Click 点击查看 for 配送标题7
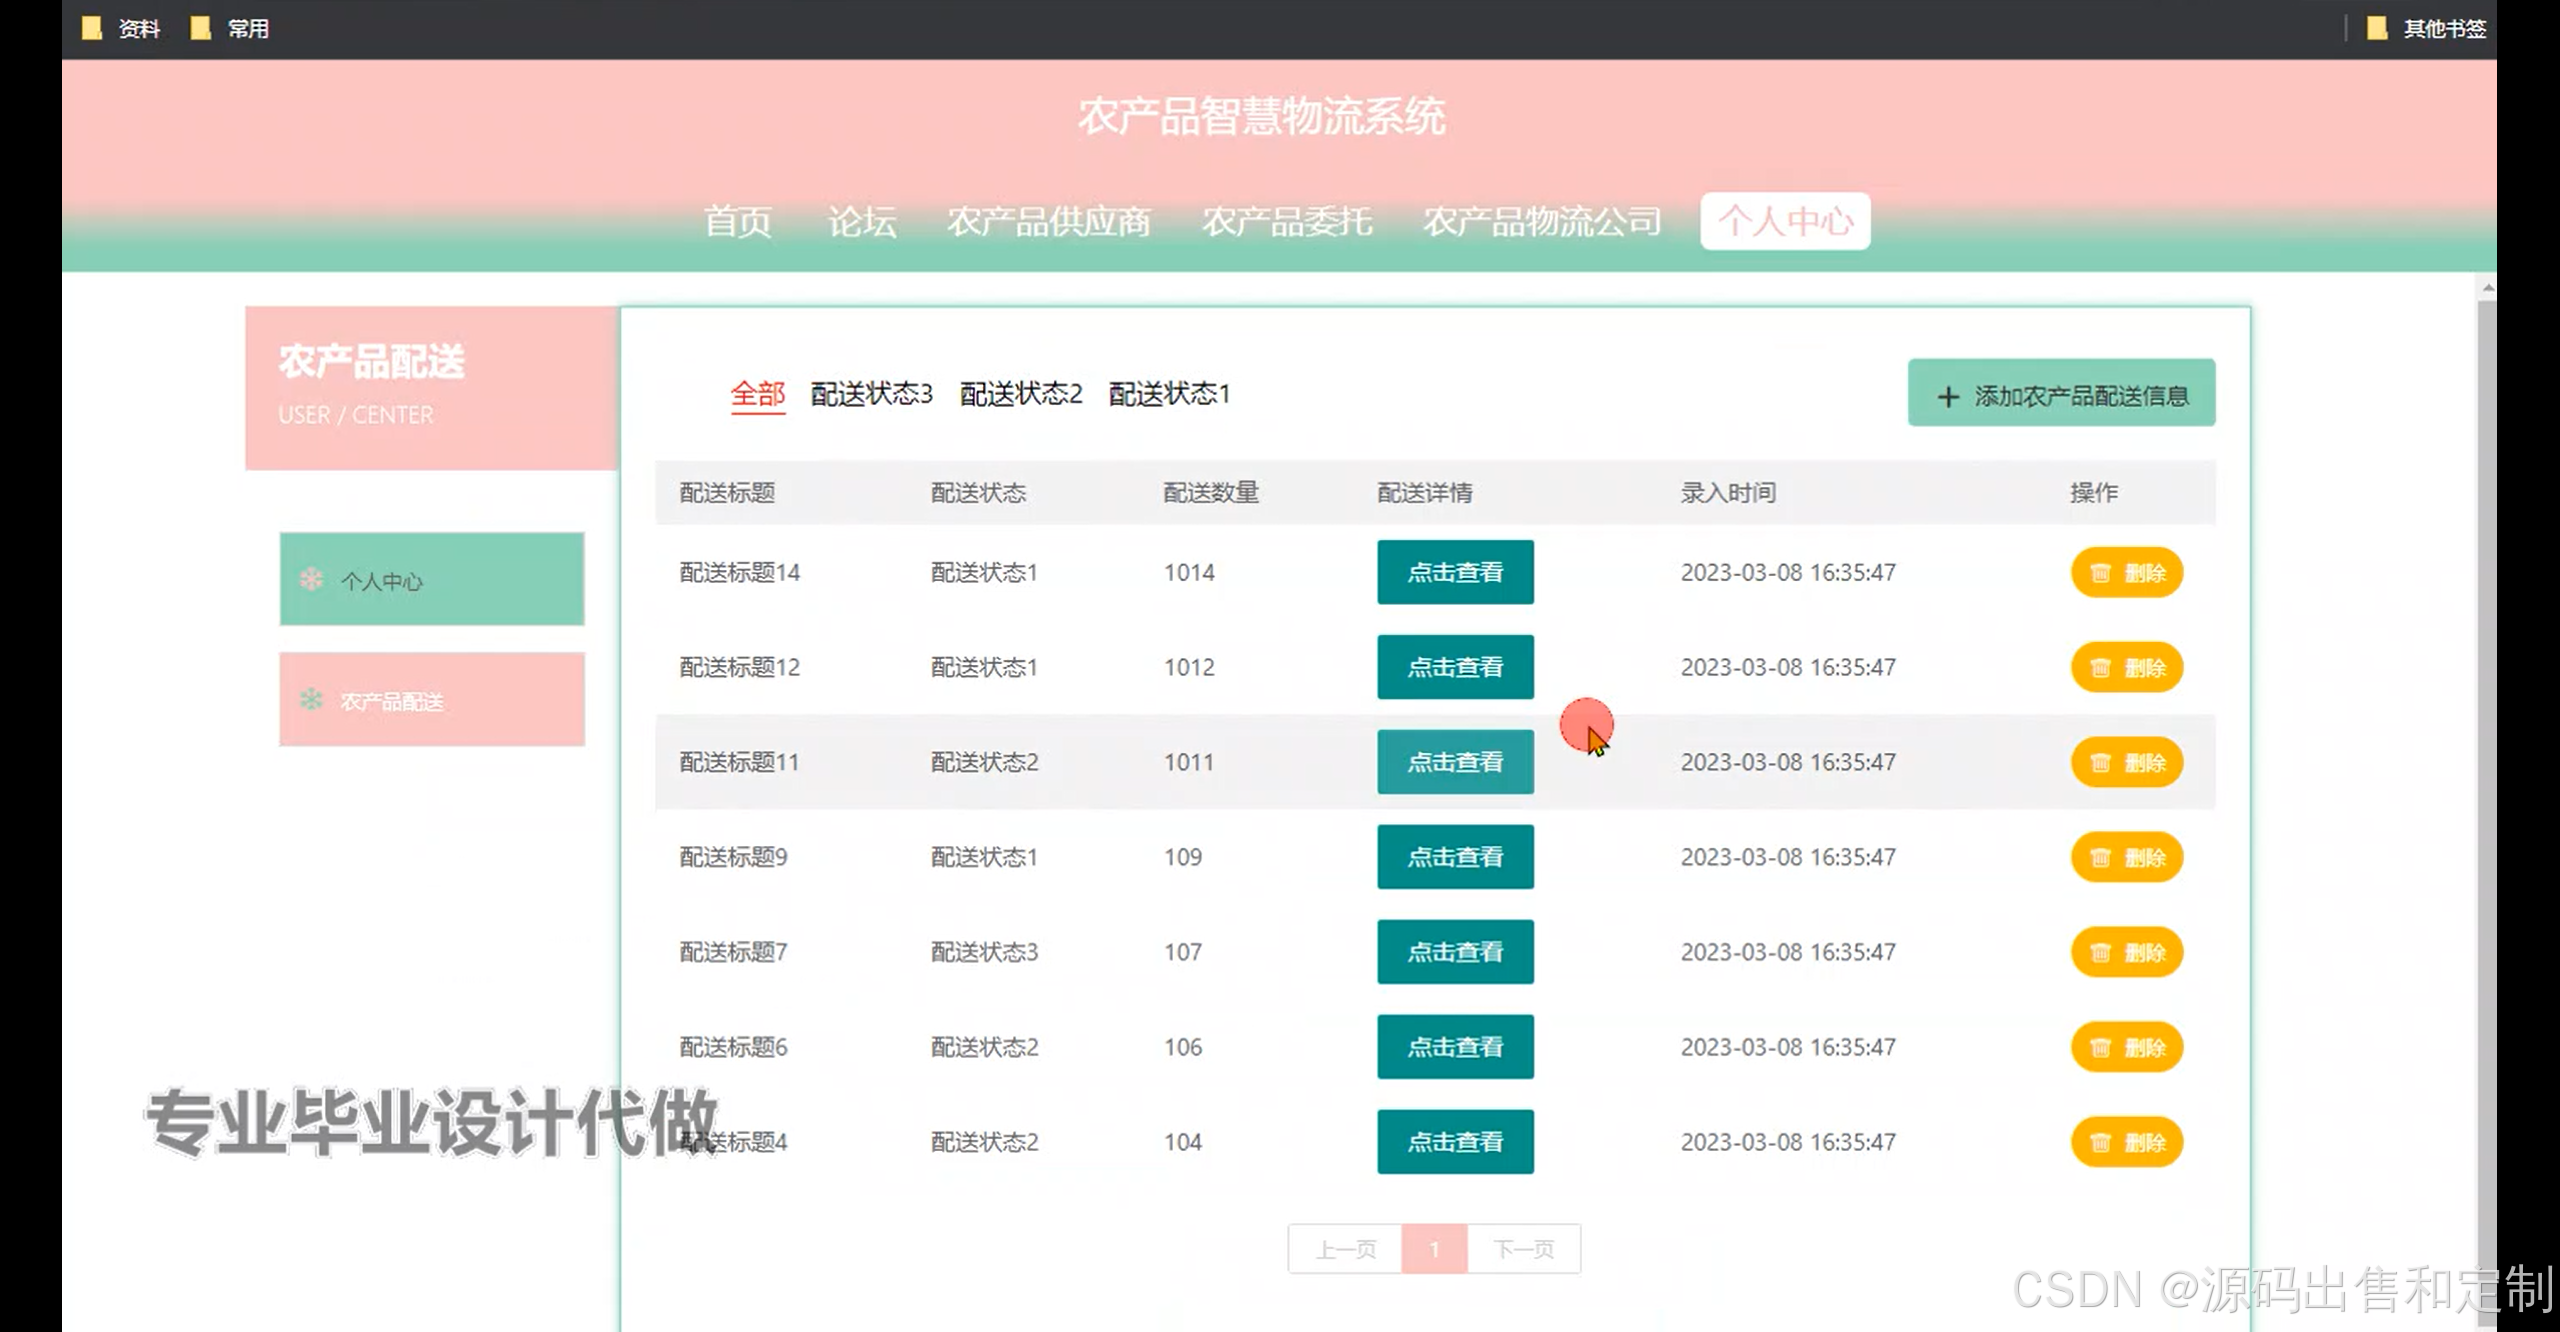2560x1332 pixels. click(1454, 952)
